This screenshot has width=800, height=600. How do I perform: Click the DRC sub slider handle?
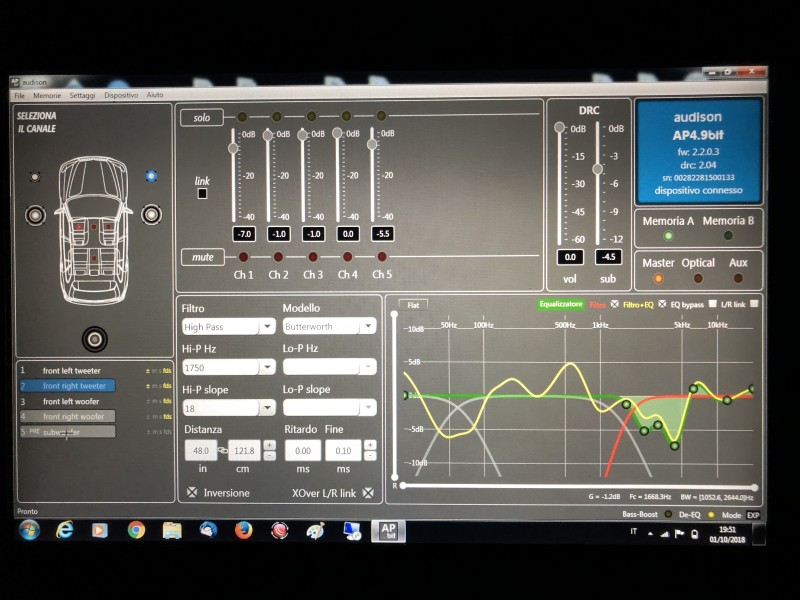coord(597,169)
